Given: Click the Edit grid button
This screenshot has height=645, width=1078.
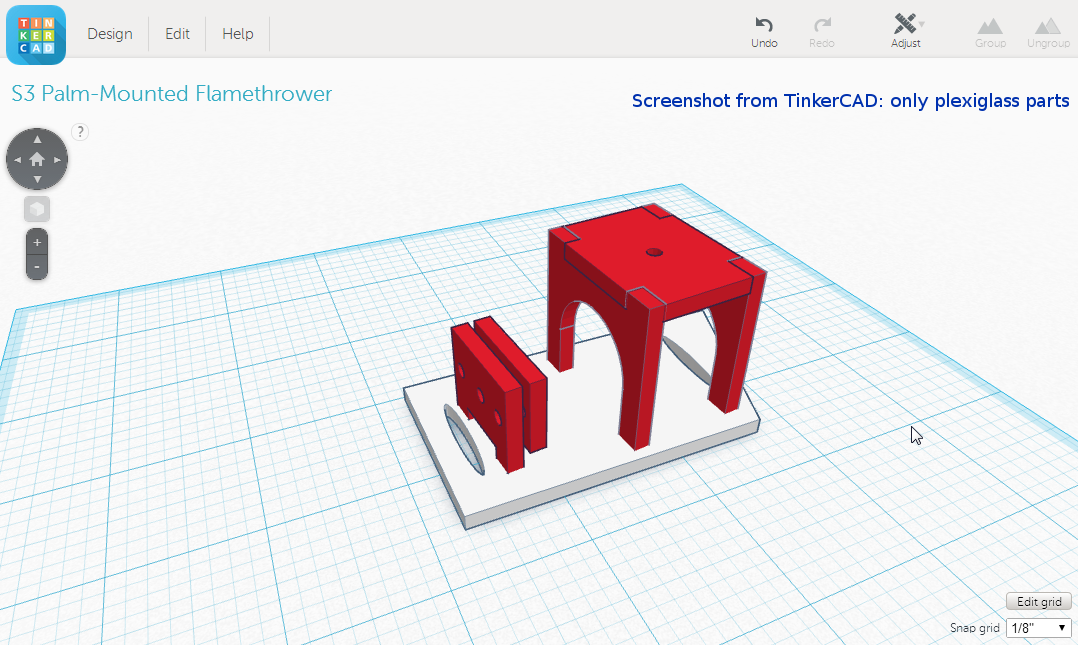Looking at the screenshot, I should click(1038, 601).
